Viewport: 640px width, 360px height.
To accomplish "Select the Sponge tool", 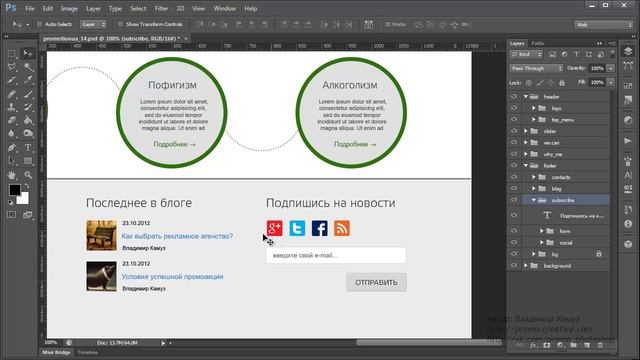I will [28, 133].
